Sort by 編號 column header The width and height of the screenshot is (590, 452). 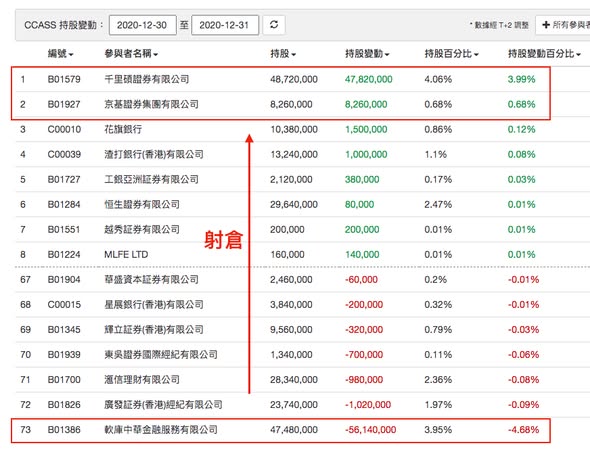pyautogui.click(x=60, y=54)
